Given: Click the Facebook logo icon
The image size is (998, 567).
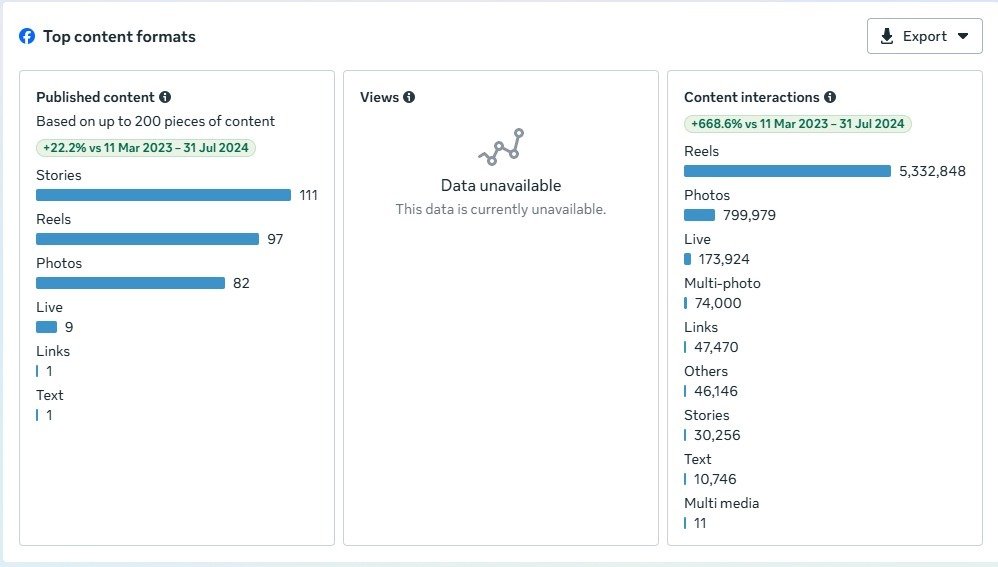Looking at the screenshot, I should pos(27,37).
